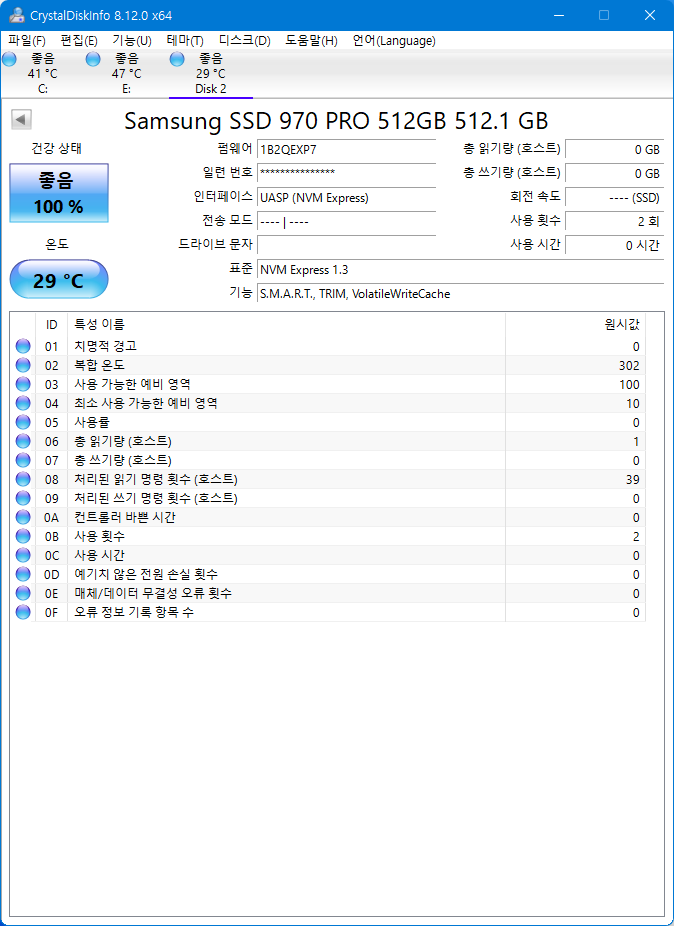
Task: Click status orb for 04 최소 사용 가능한 예비 영역
Action: (x=23, y=403)
